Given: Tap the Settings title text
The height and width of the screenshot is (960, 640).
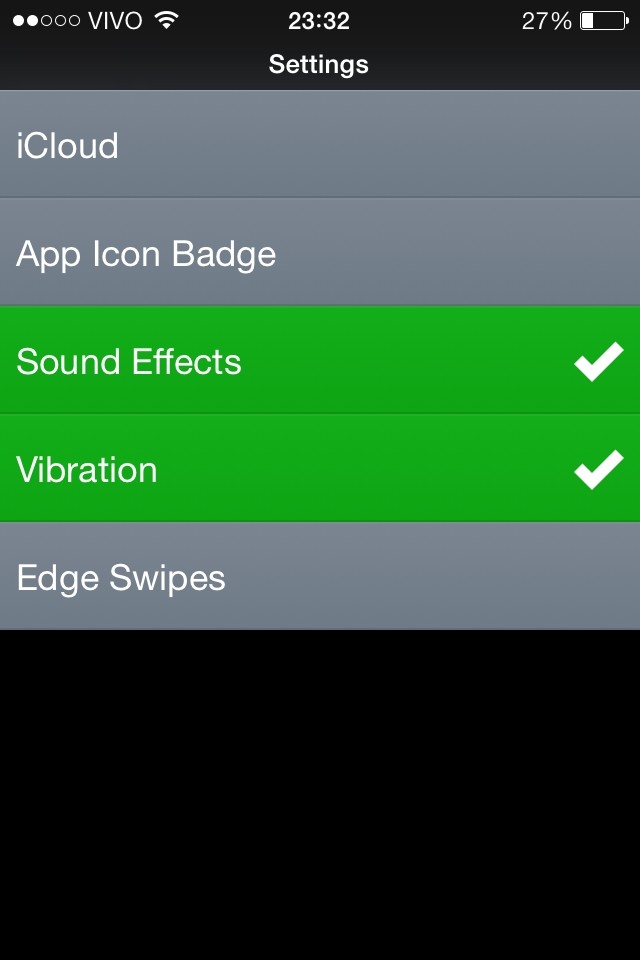Looking at the screenshot, I should [x=319, y=65].
